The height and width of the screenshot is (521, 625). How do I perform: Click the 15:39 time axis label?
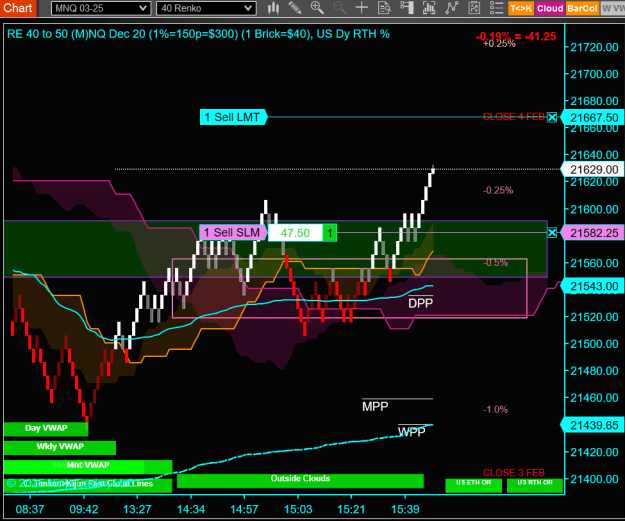(405, 509)
